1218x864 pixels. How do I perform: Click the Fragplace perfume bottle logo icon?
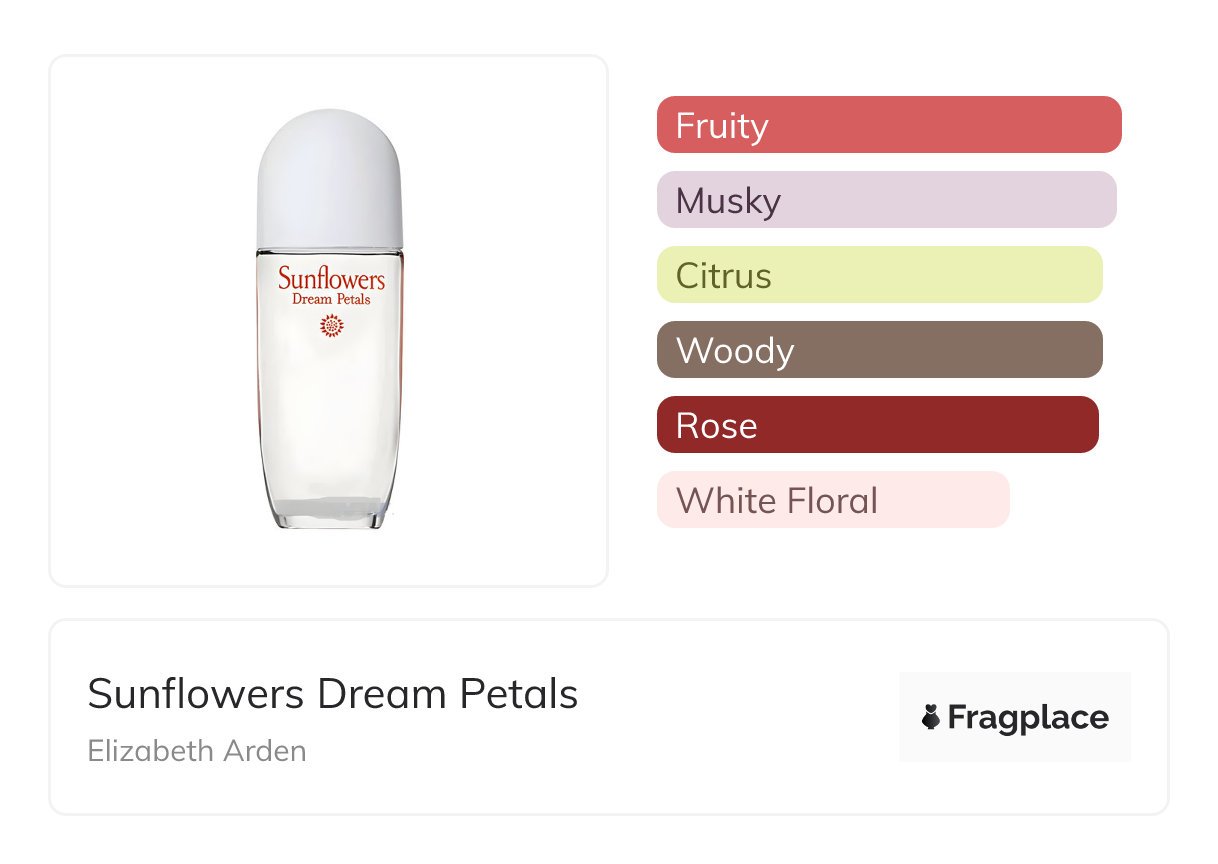click(x=931, y=717)
